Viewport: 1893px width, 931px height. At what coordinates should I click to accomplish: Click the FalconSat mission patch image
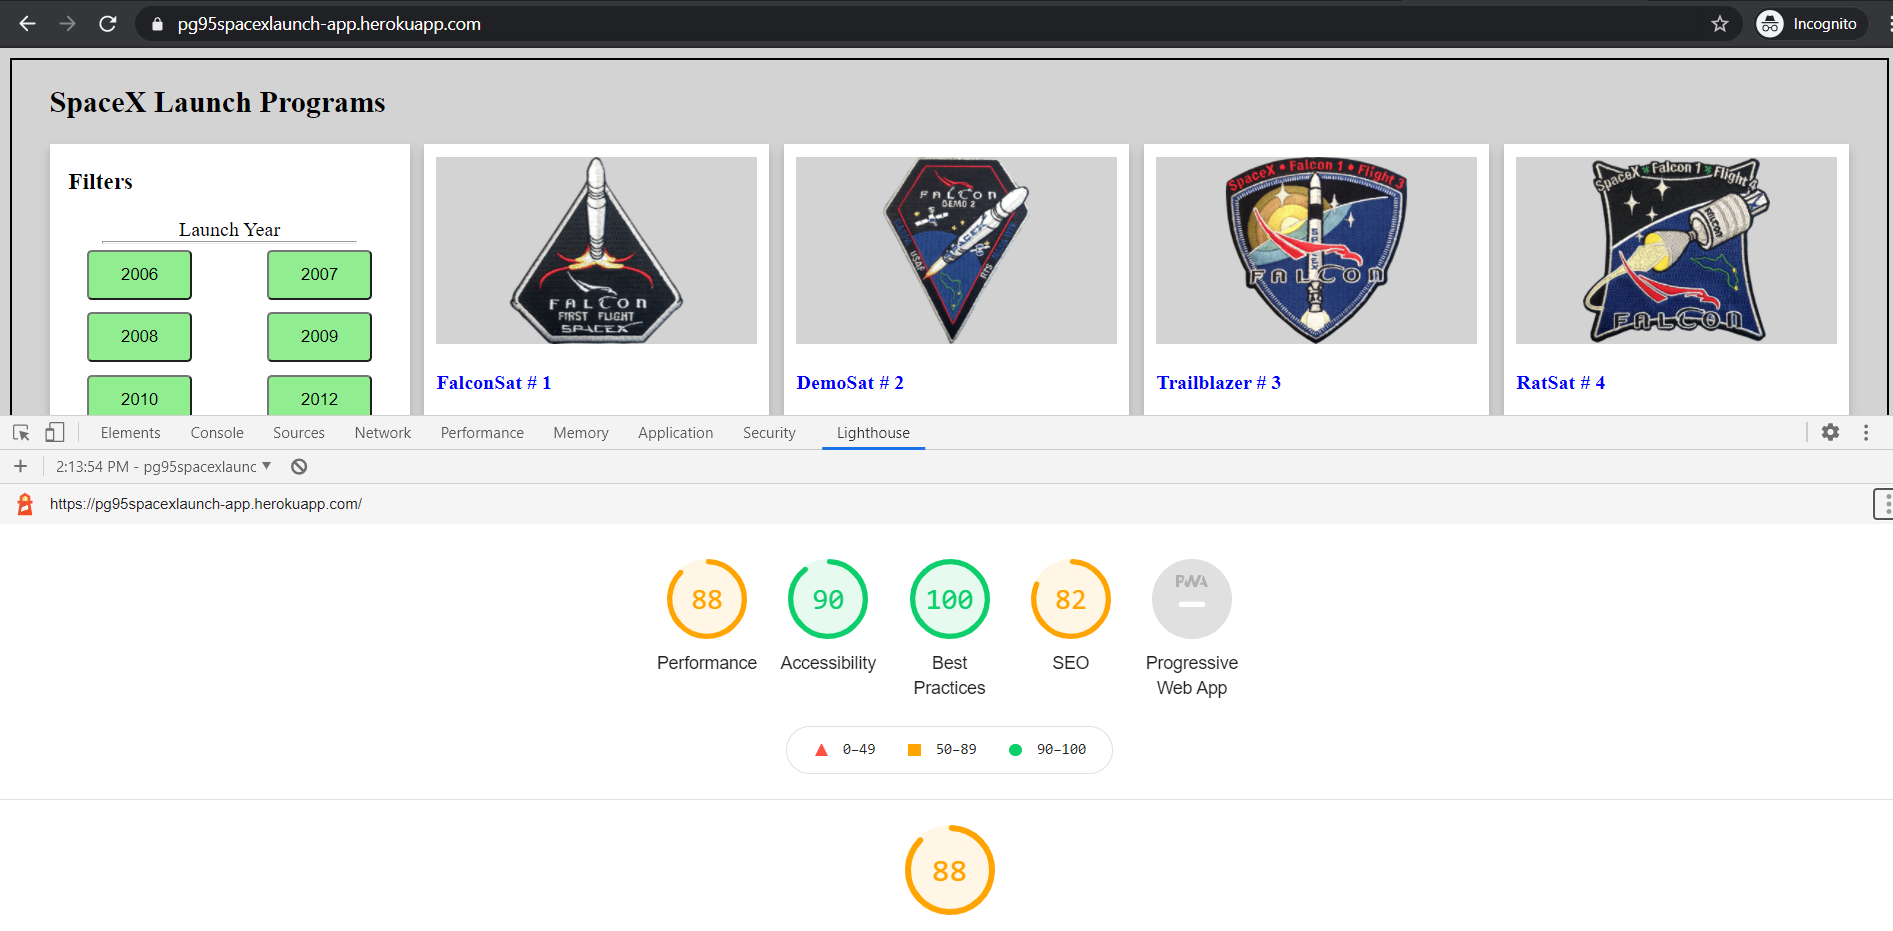(x=596, y=250)
